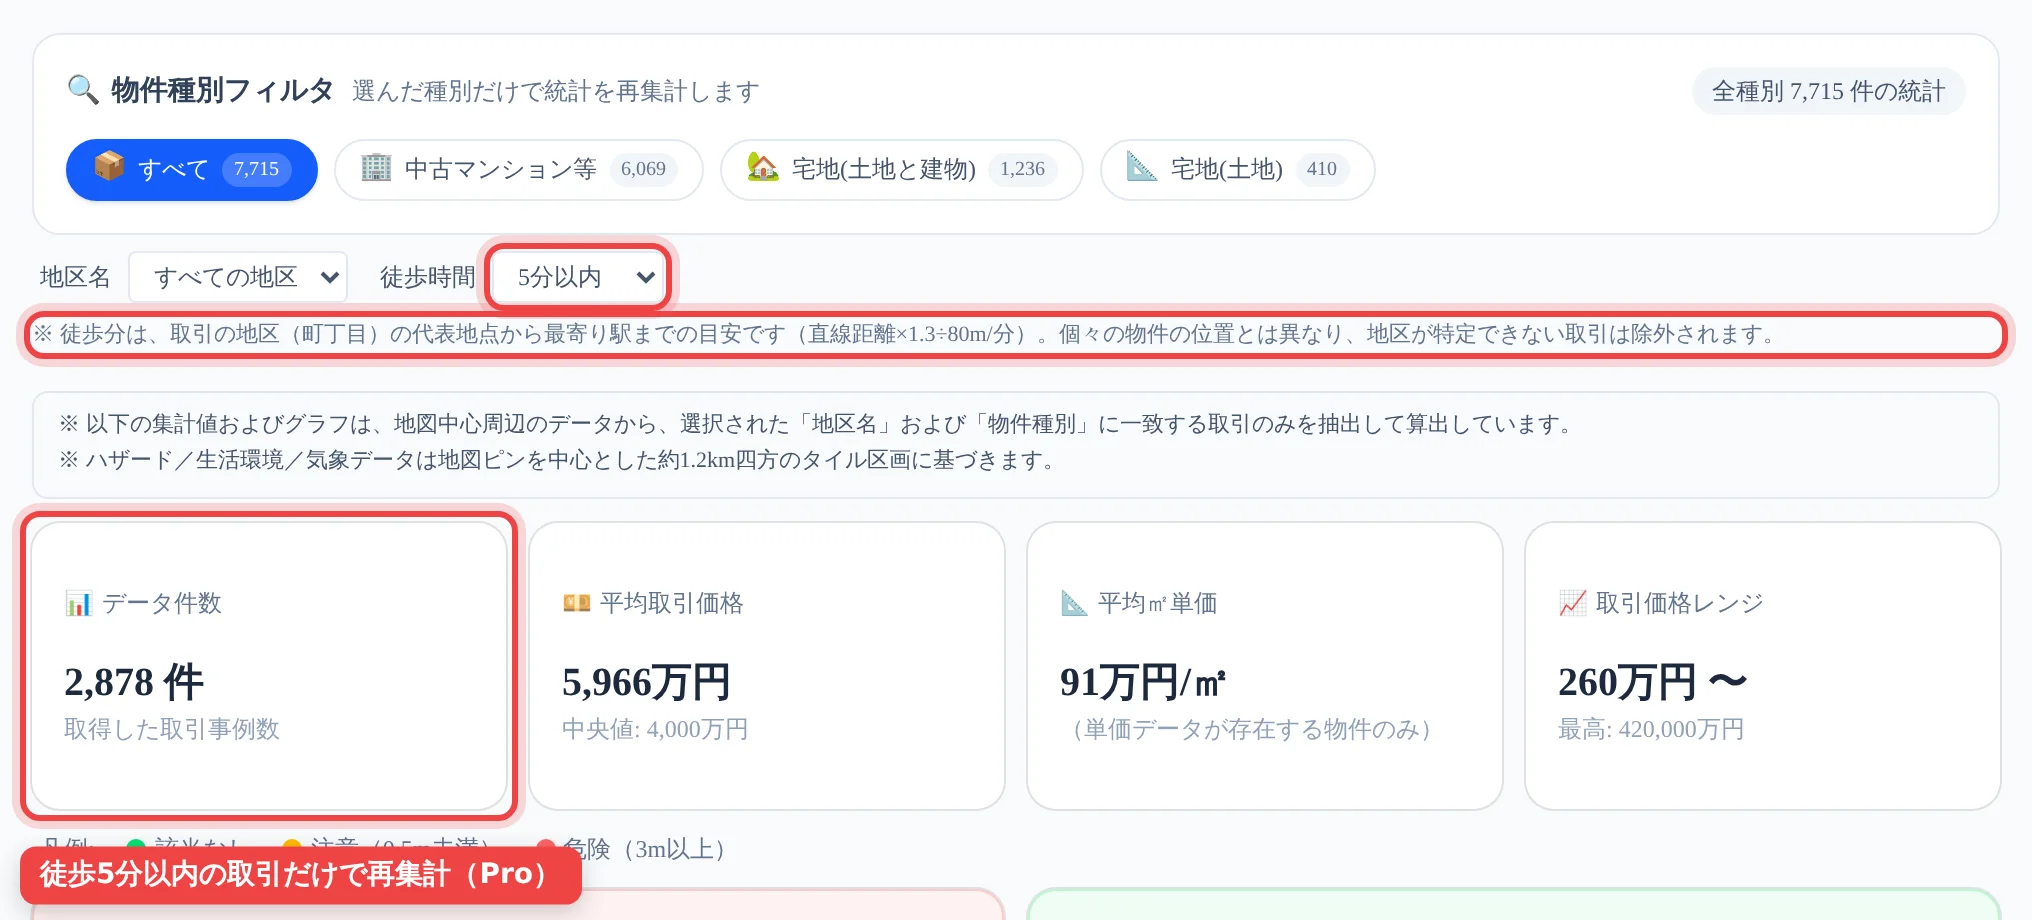Viewport: 2032px width, 920px height.
Task: Click 危険（3m以上）legend entry
Action: [x=636, y=849]
